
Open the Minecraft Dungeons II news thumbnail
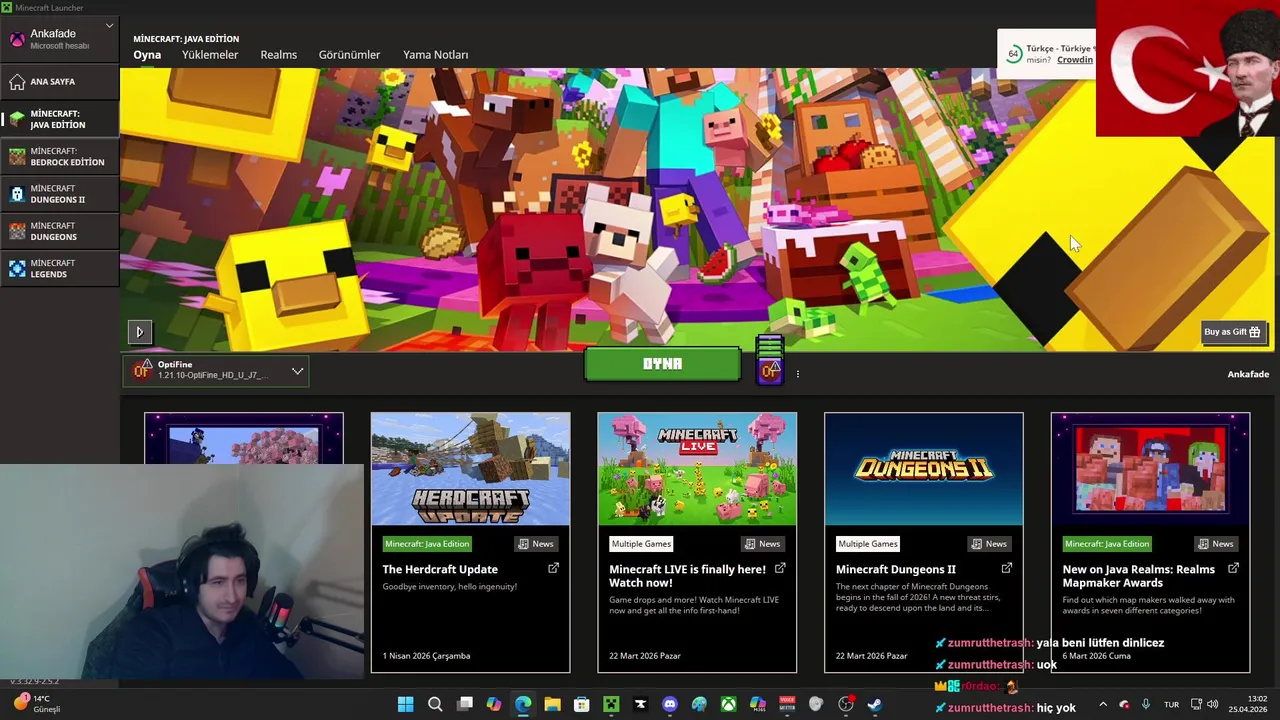point(923,469)
